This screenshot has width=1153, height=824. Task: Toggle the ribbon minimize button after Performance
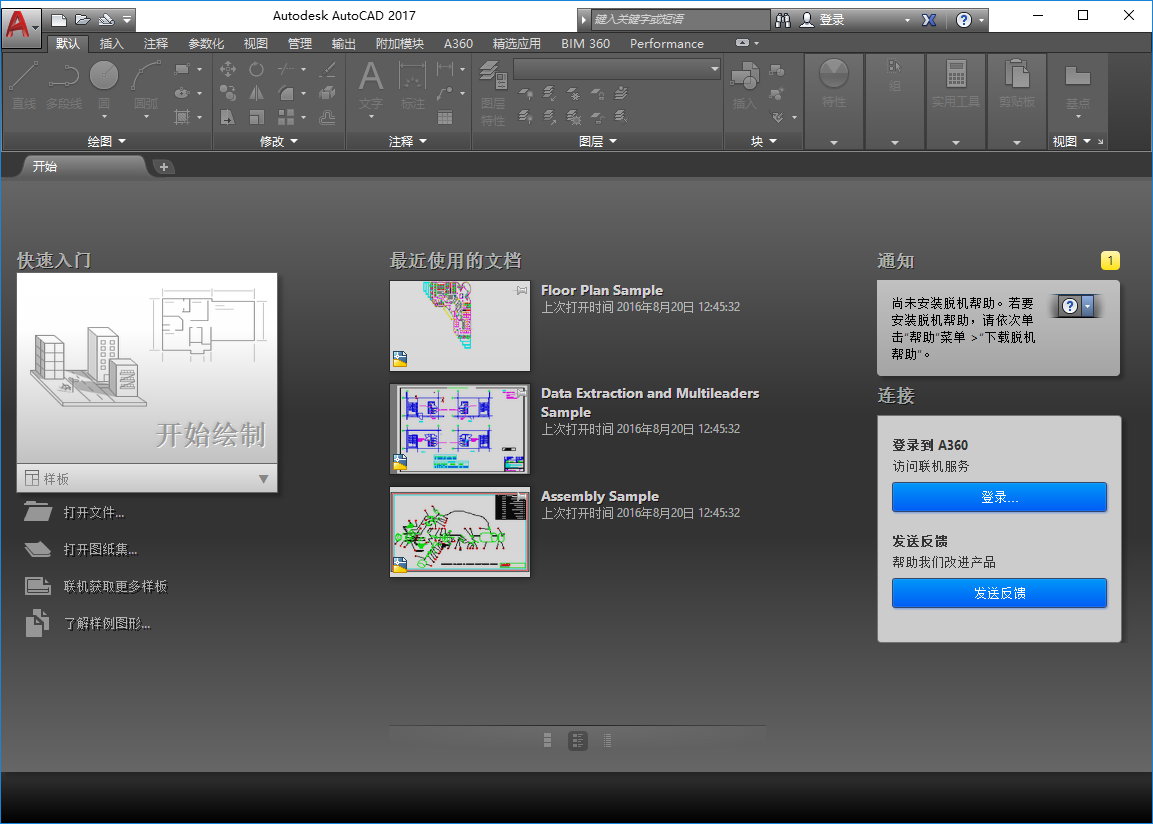click(743, 43)
